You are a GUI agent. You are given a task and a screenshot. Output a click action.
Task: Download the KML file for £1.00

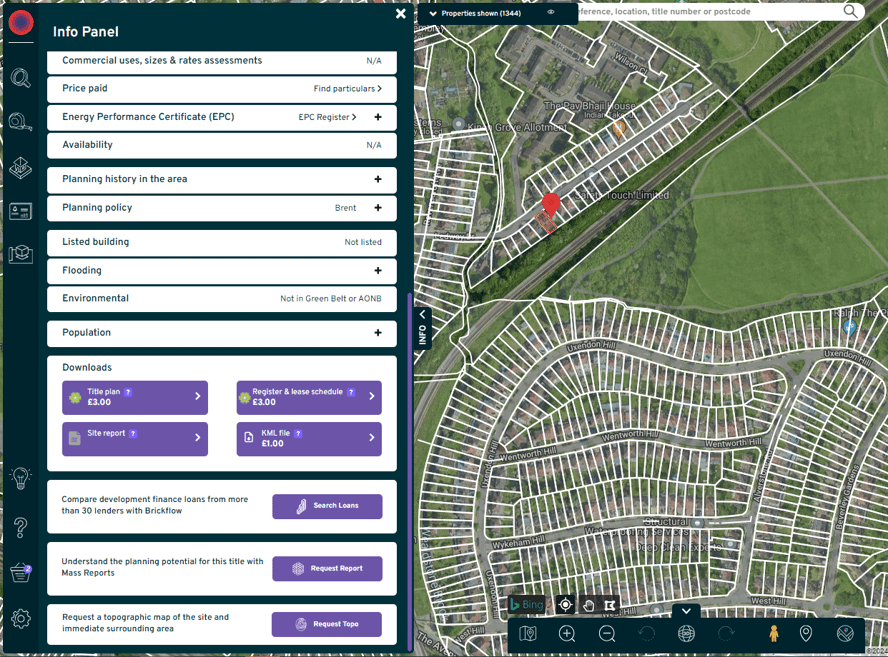click(x=309, y=438)
